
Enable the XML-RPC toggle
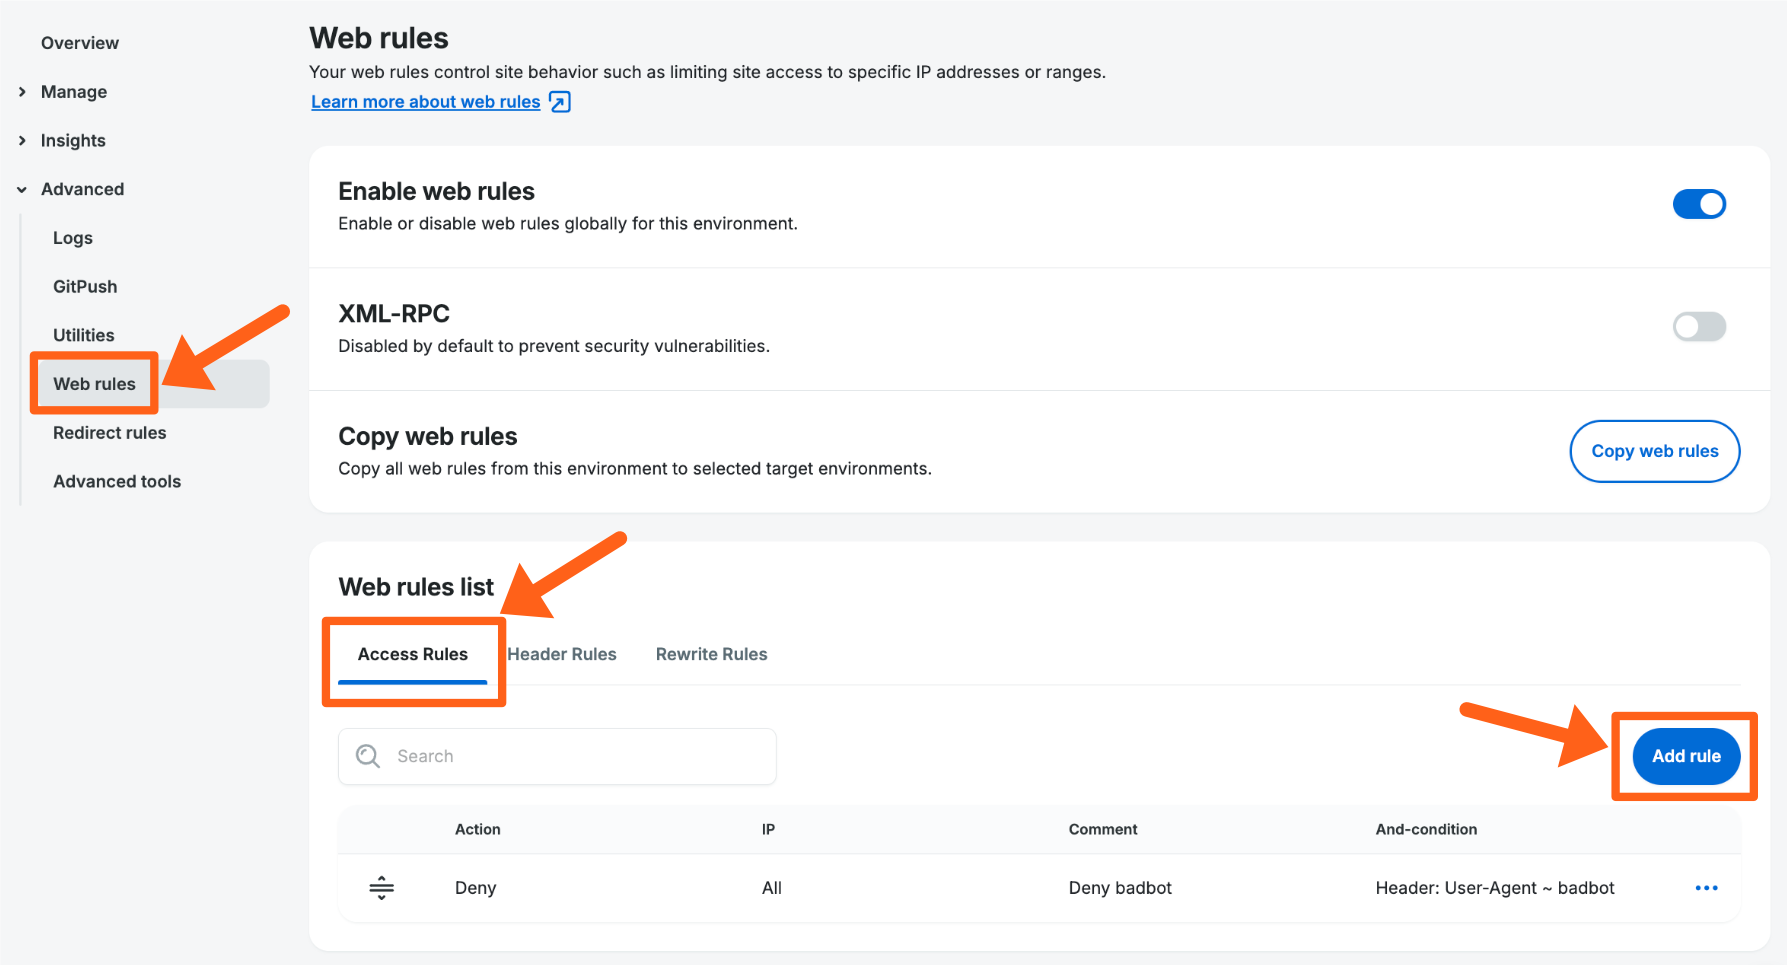1699,327
